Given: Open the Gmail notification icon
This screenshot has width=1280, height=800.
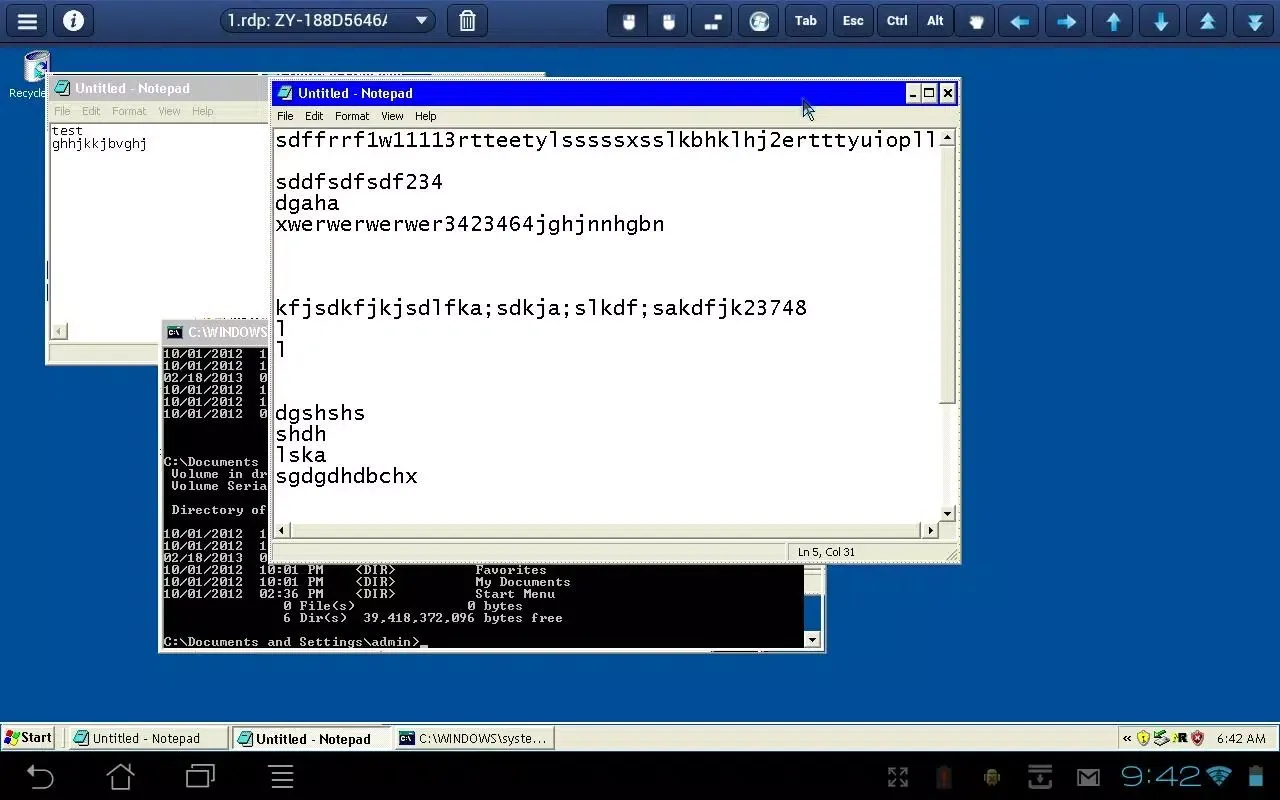Looking at the screenshot, I should pos(1088,777).
